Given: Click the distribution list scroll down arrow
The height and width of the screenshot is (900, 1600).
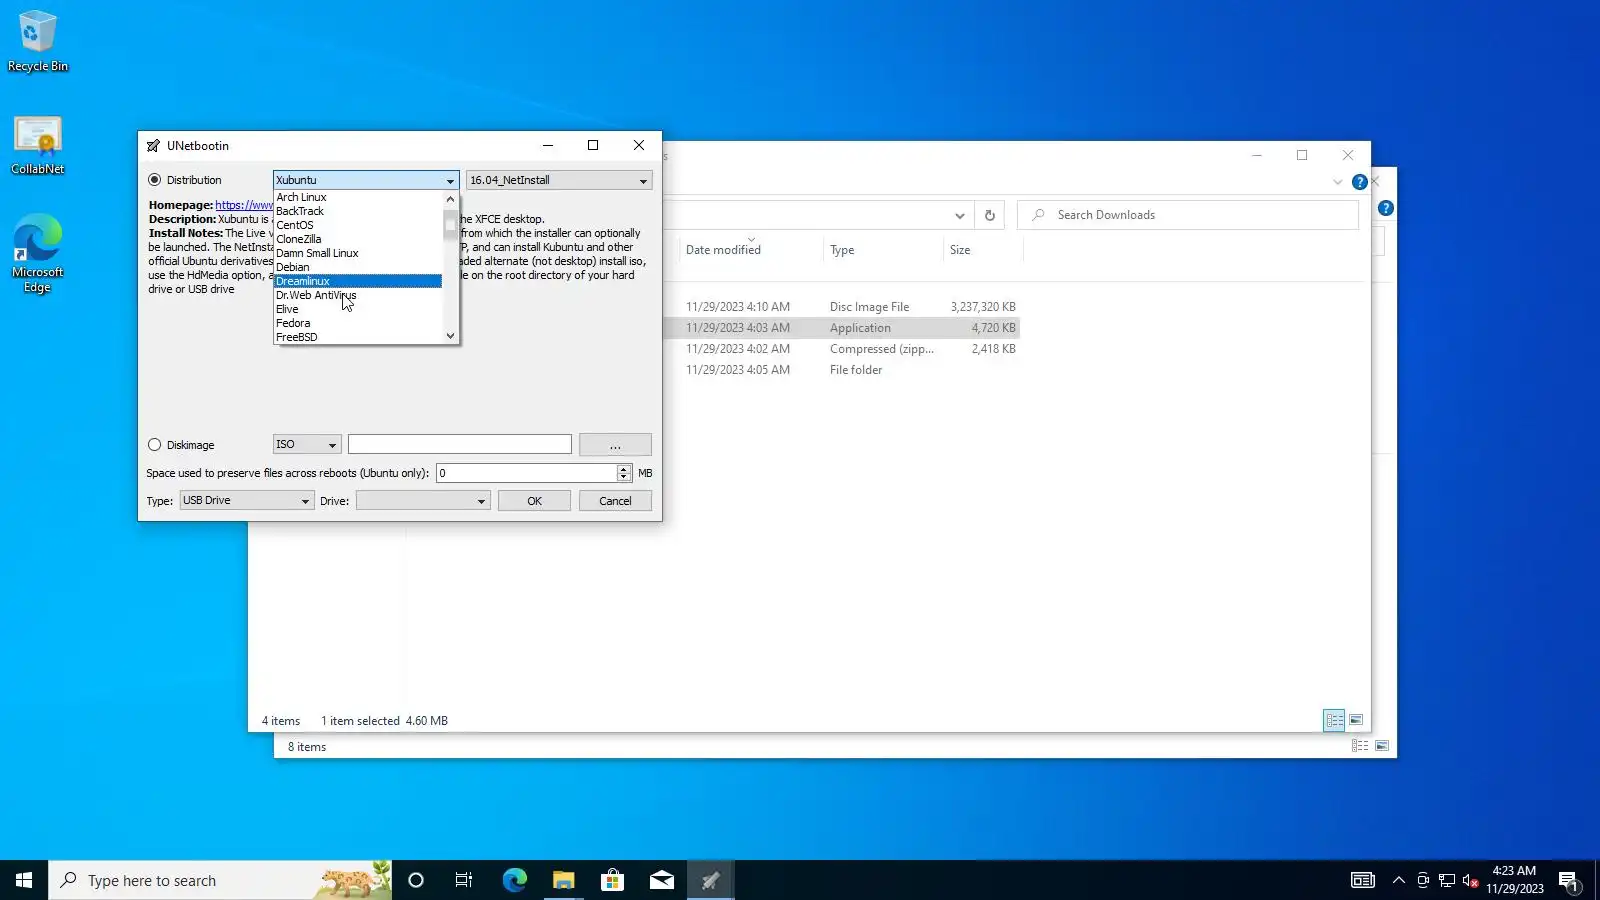Looking at the screenshot, I should pyautogui.click(x=450, y=336).
